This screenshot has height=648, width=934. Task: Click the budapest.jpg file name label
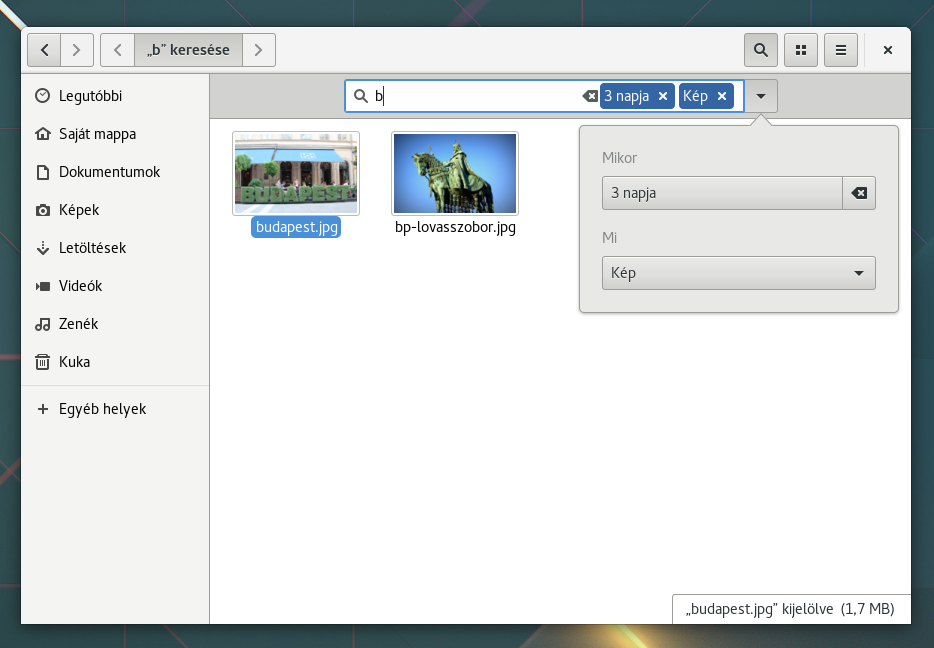pos(297,227)
